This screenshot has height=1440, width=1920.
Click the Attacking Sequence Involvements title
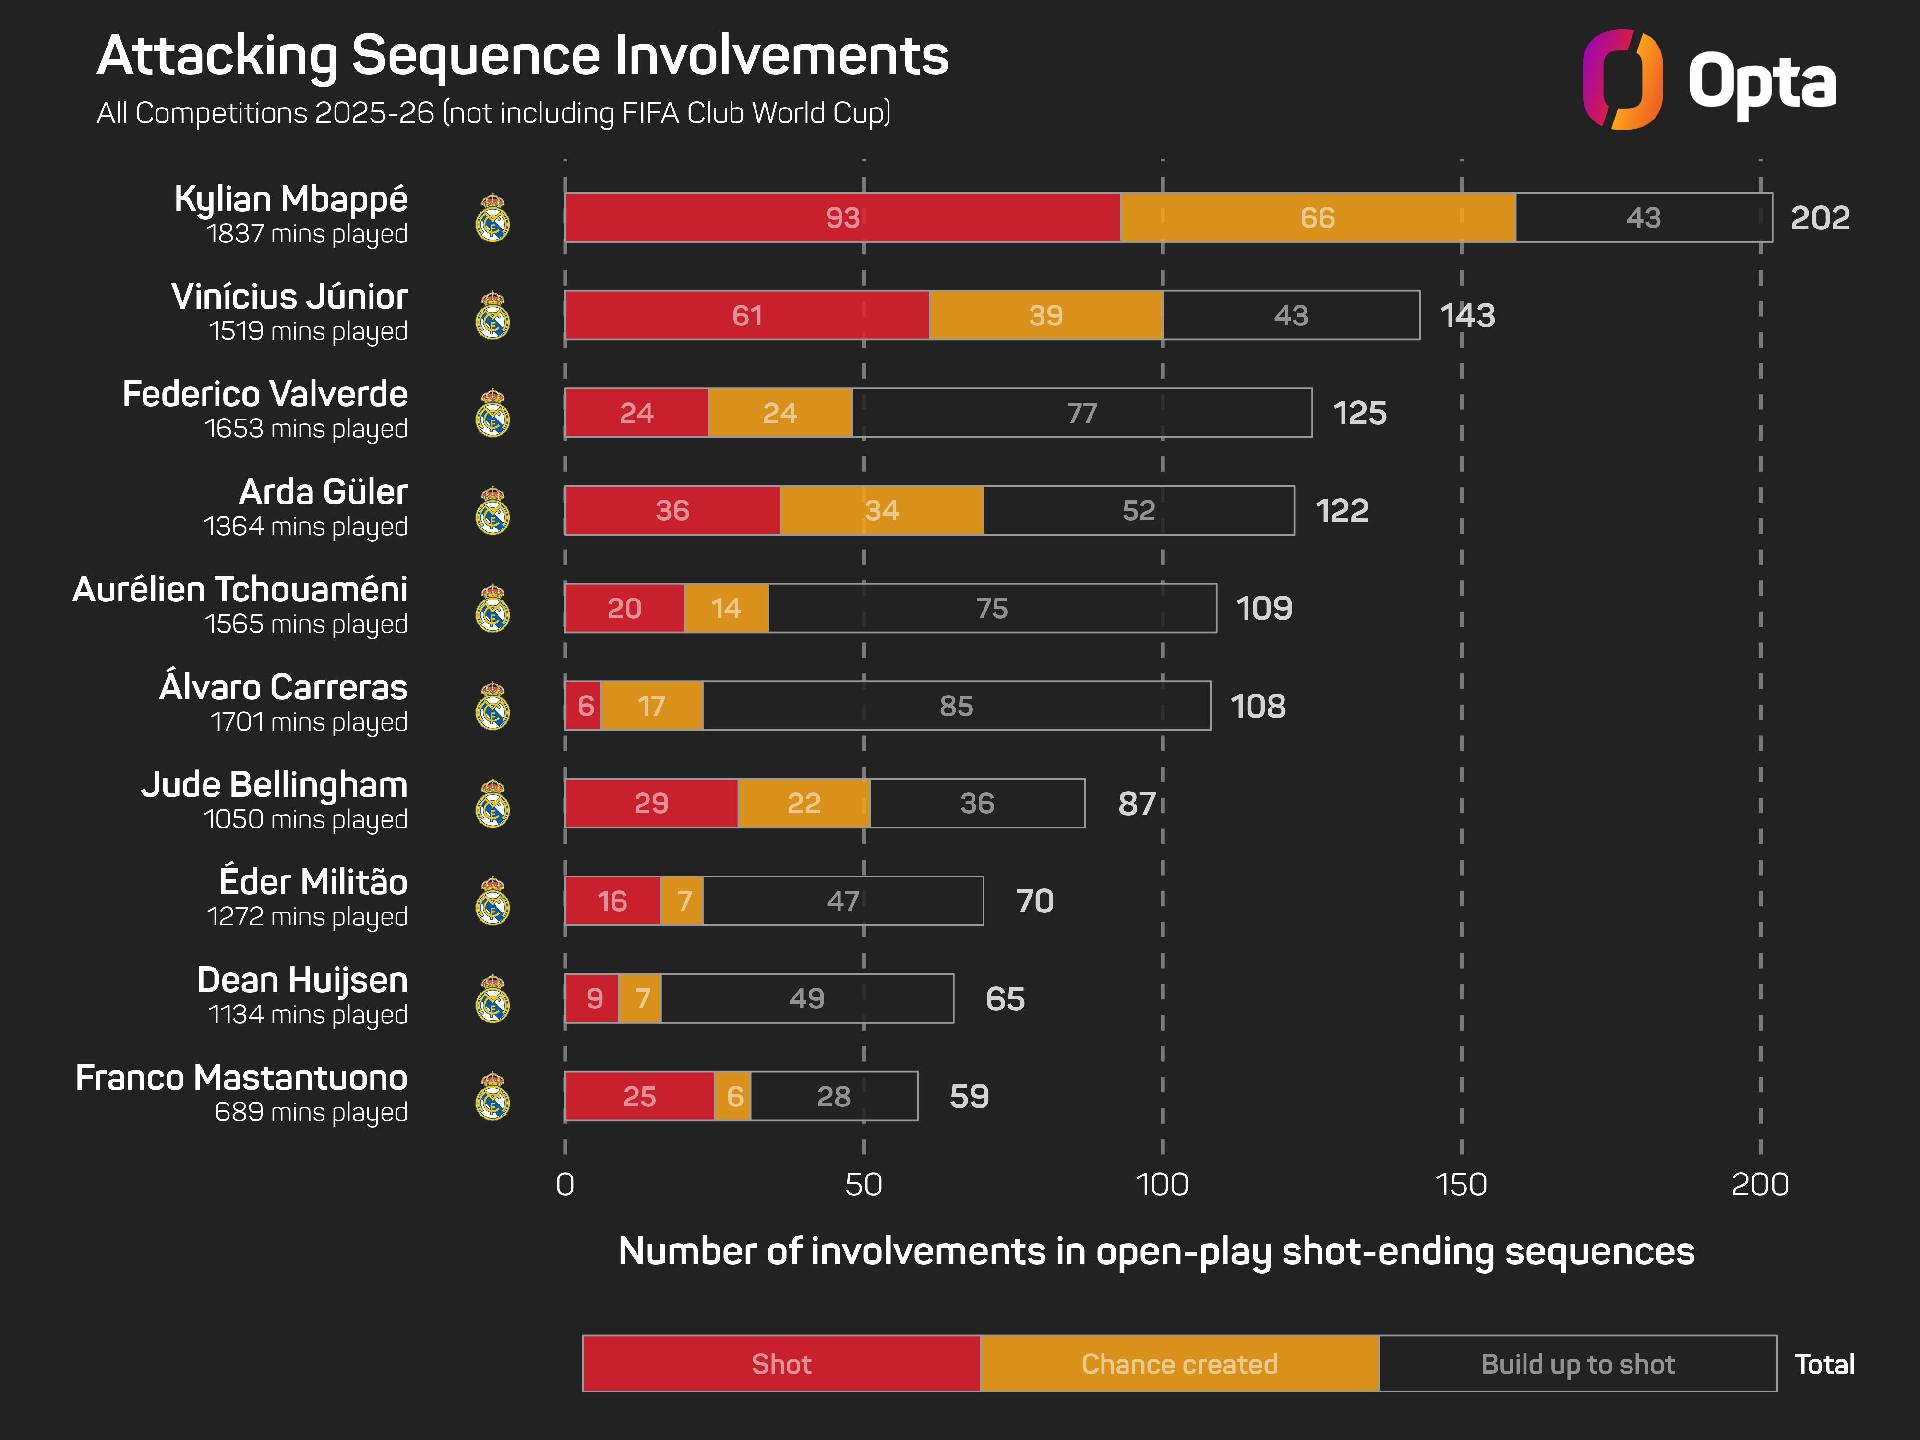522,56
